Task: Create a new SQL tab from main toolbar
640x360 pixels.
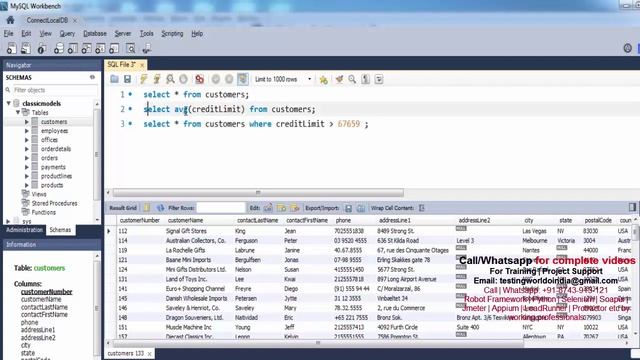Action: 11,49
